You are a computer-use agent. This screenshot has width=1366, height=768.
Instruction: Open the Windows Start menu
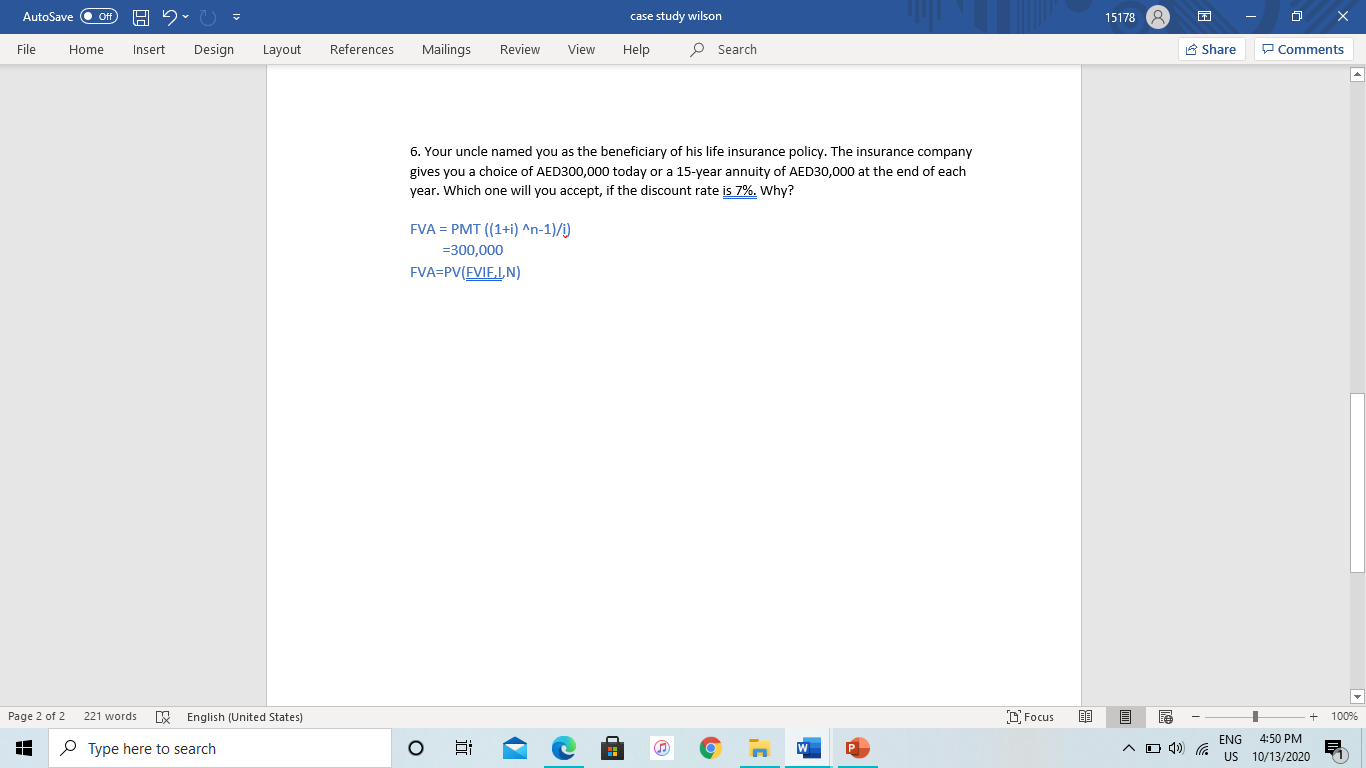pos(24,748)
